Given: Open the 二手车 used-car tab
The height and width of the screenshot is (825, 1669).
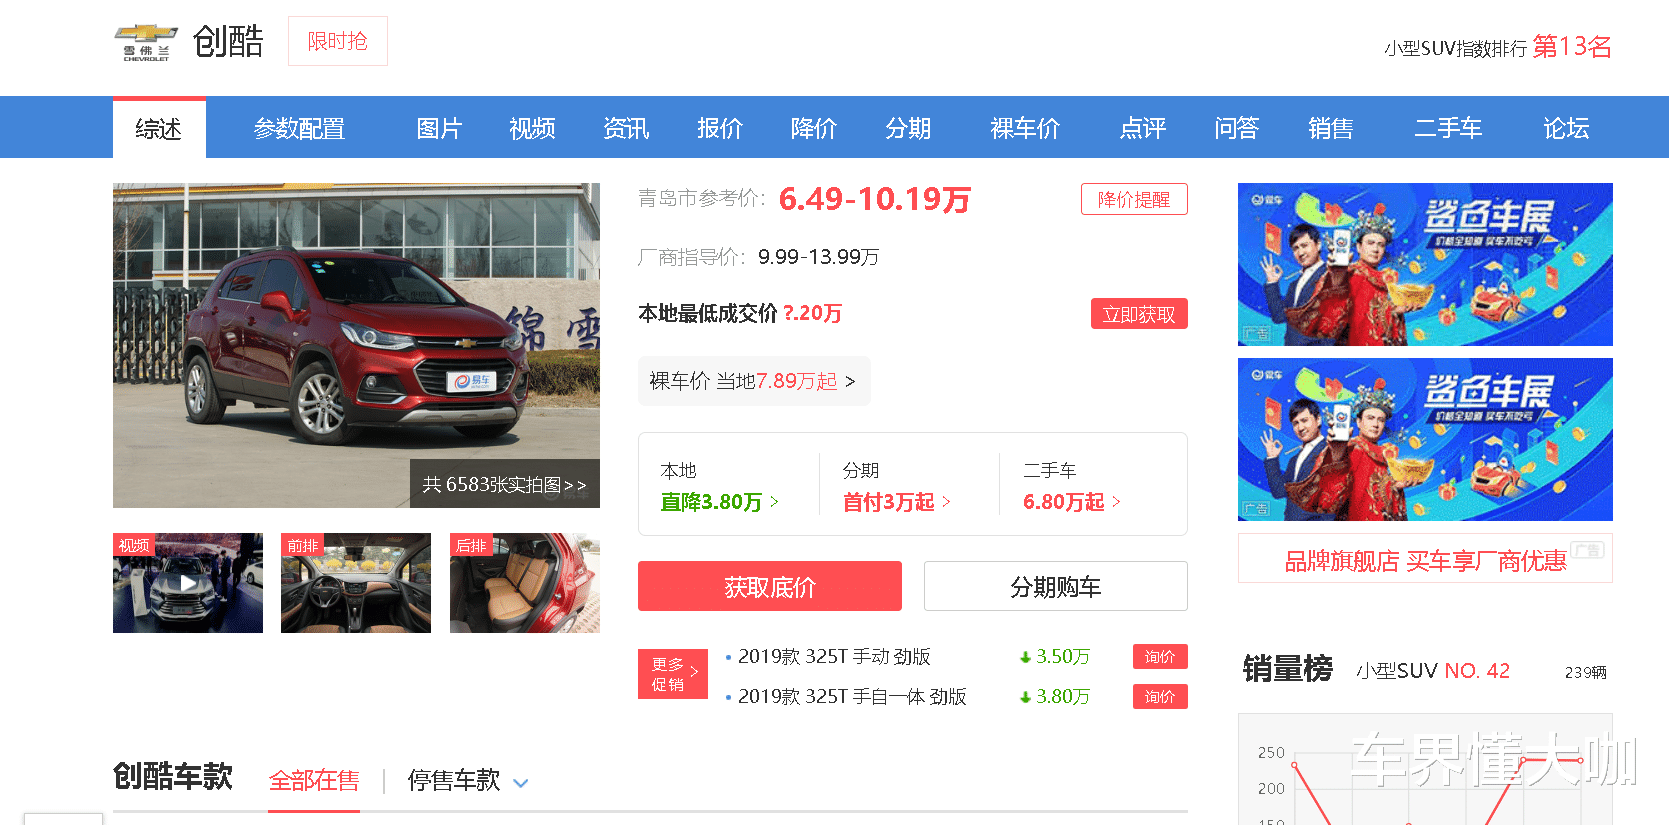Looking at the screenshot, I should click(x=1448, y=128).
